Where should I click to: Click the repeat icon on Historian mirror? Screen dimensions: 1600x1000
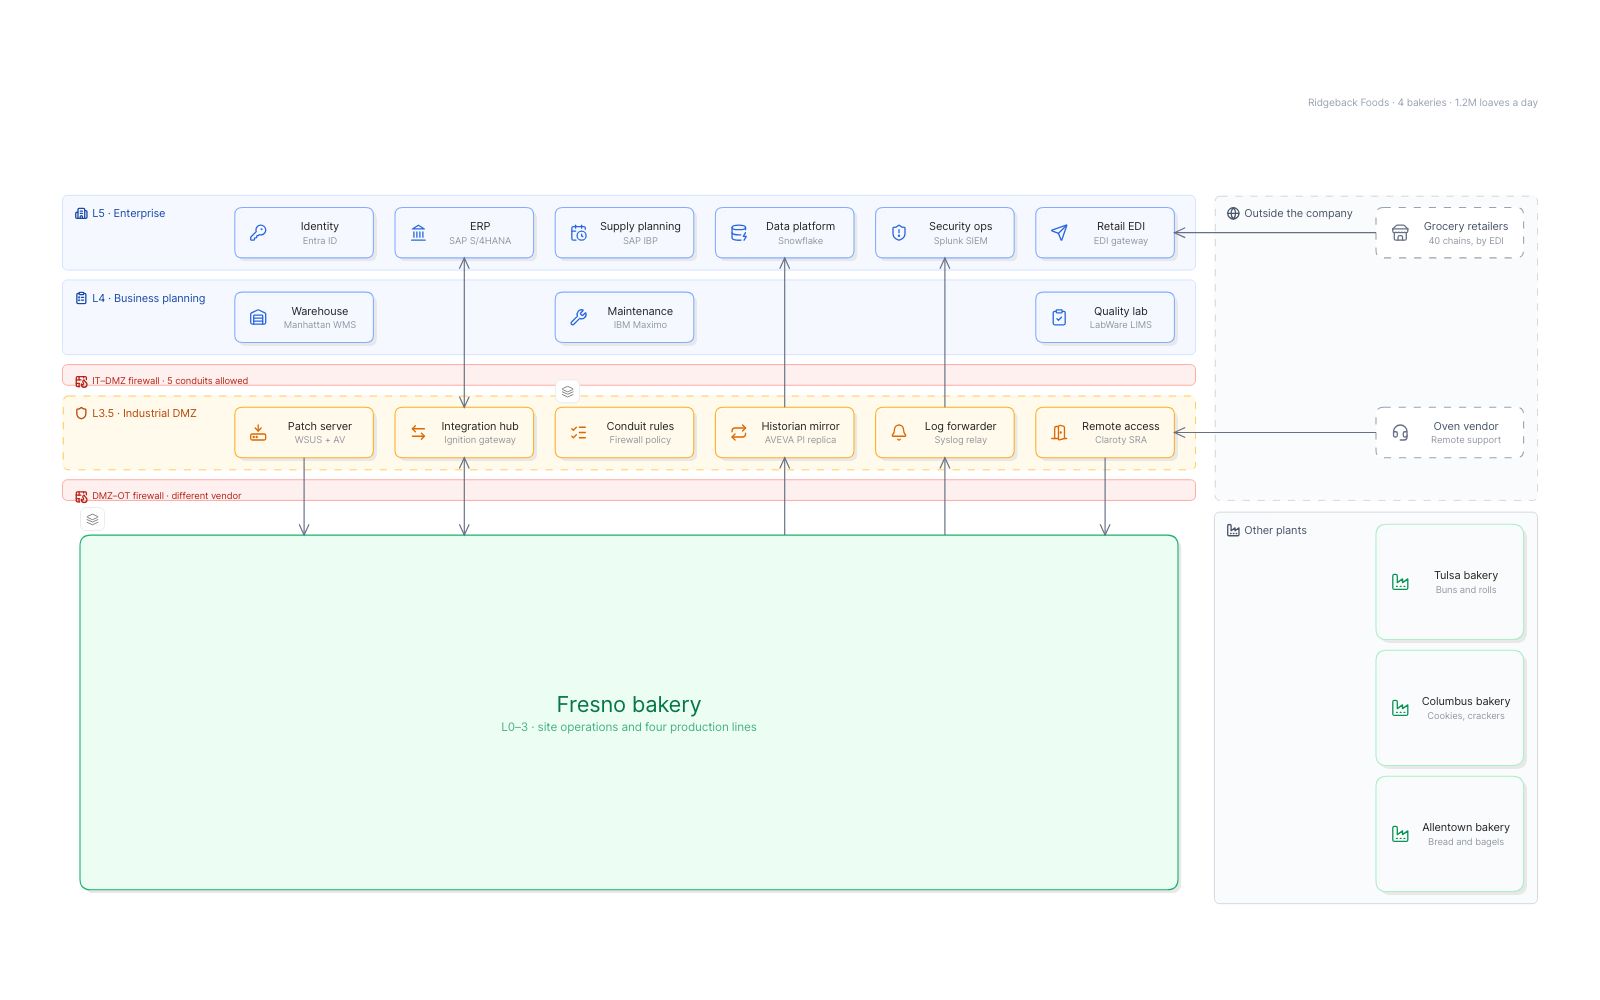pos(738,433)
